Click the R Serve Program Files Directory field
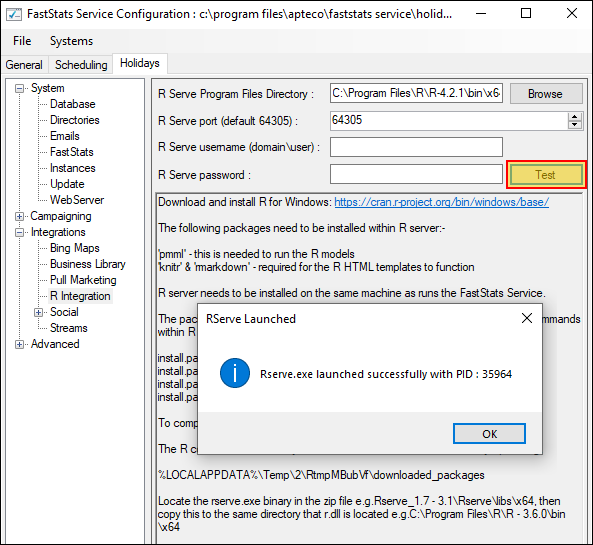 pos(416,93)
